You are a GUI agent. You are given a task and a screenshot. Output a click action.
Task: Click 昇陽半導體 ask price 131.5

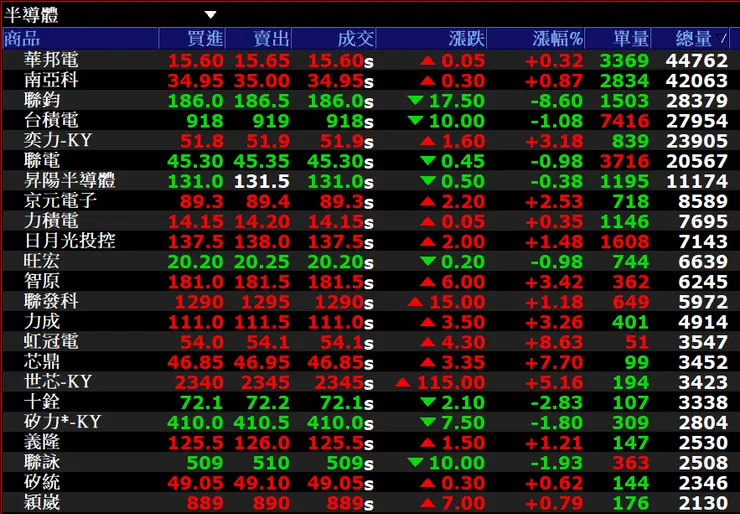(x=262, y=182)
